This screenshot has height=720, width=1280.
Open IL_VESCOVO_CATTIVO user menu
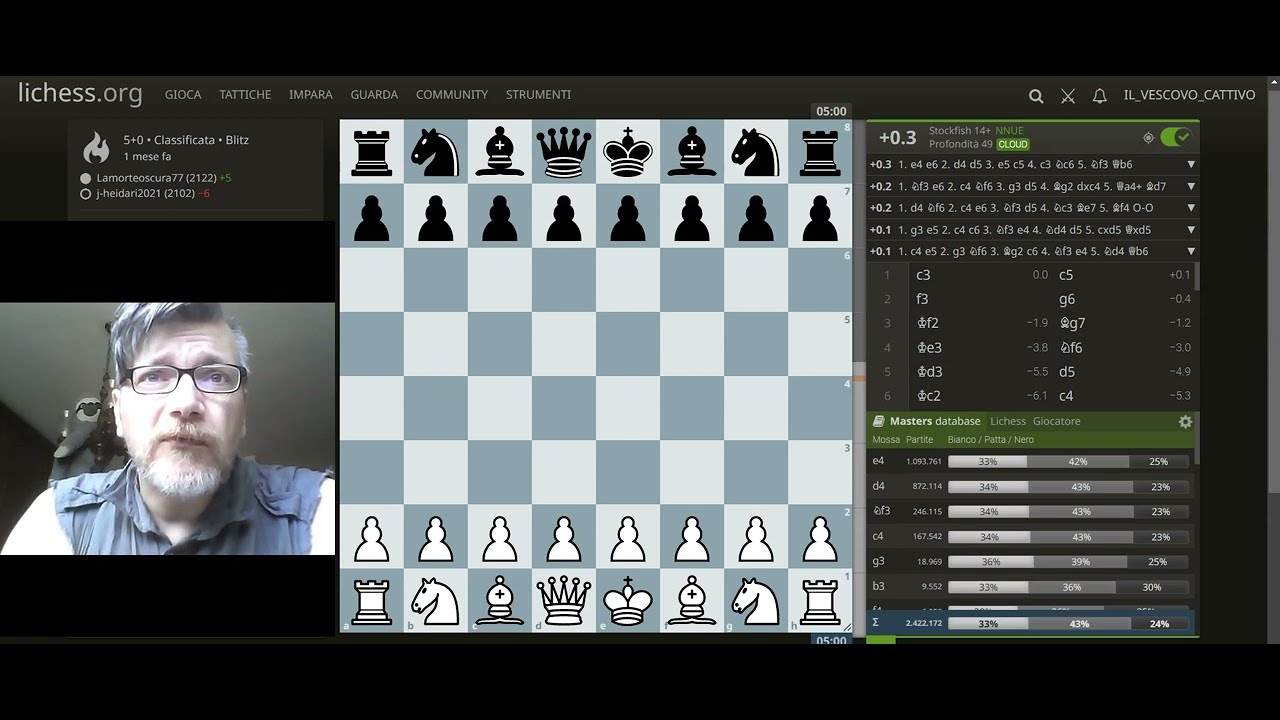click(x=1189, y=95)
